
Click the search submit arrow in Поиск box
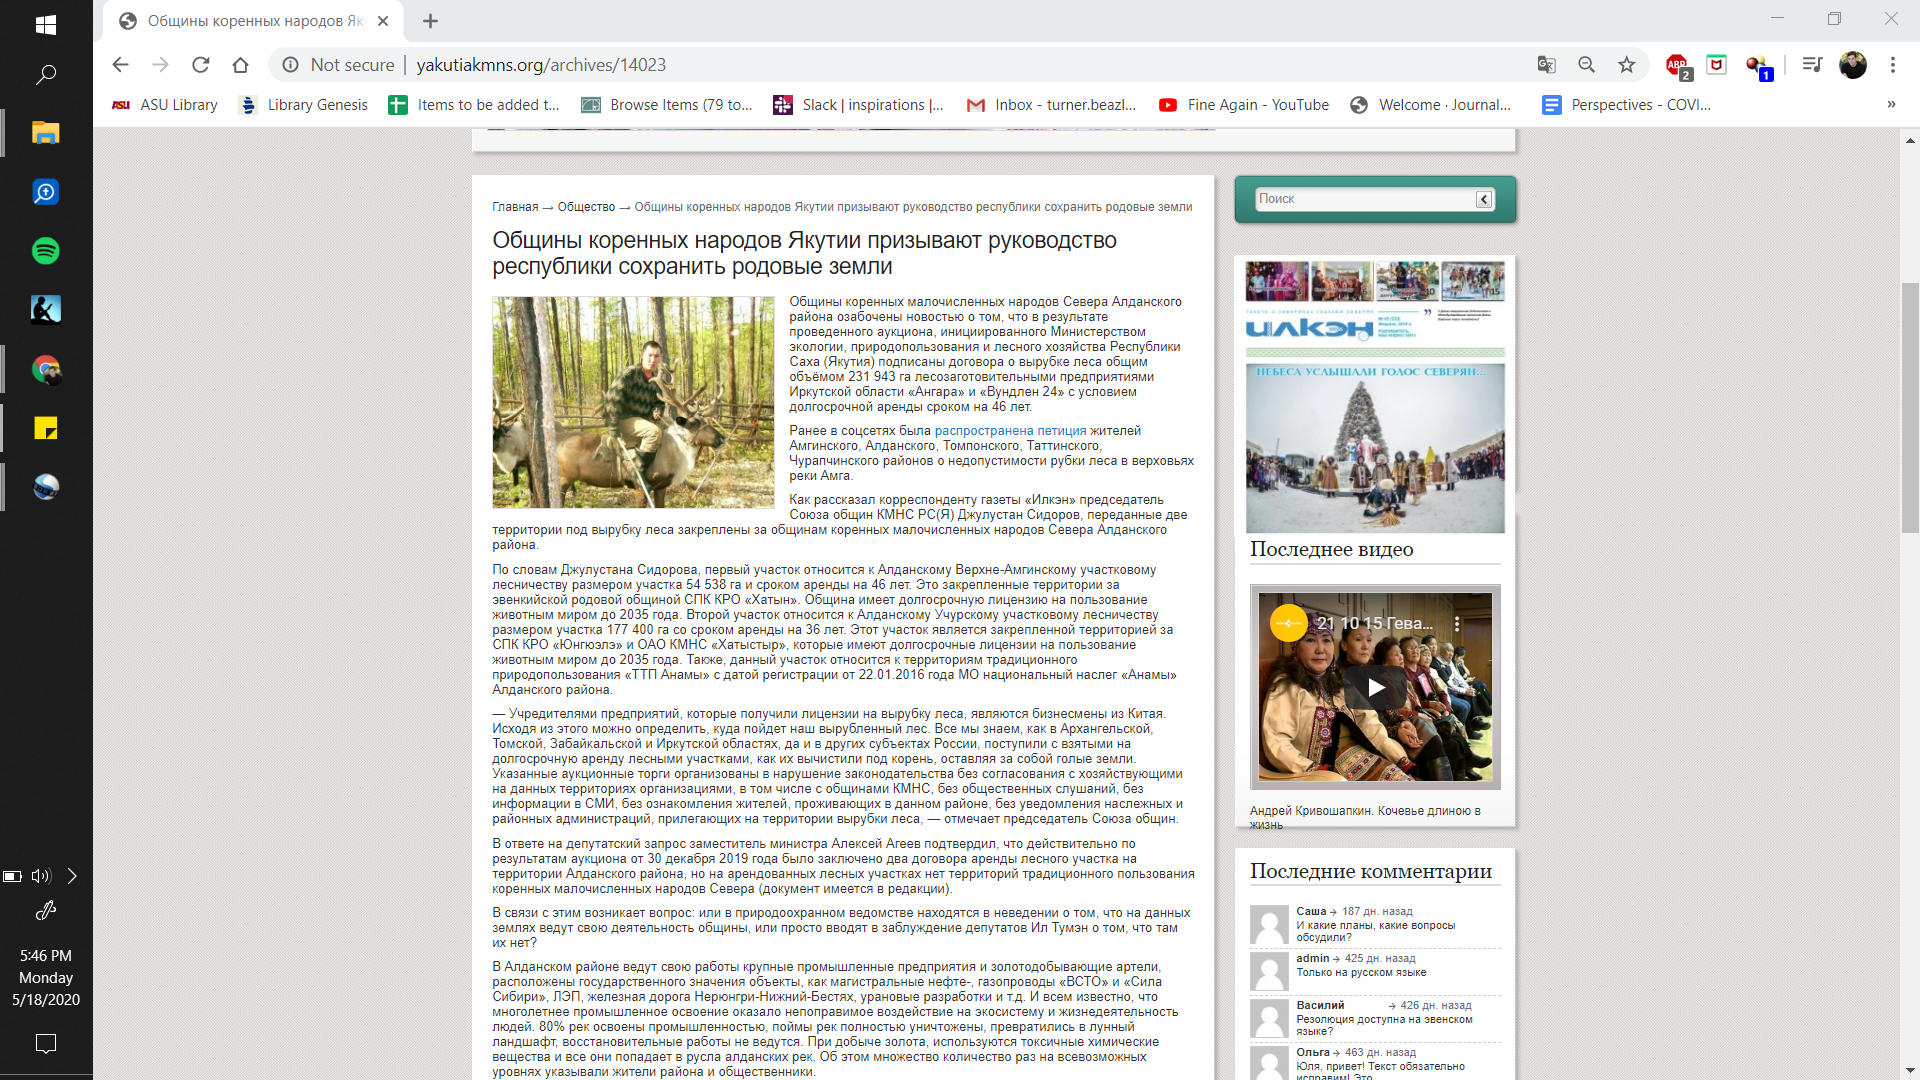pos(1484,199)
